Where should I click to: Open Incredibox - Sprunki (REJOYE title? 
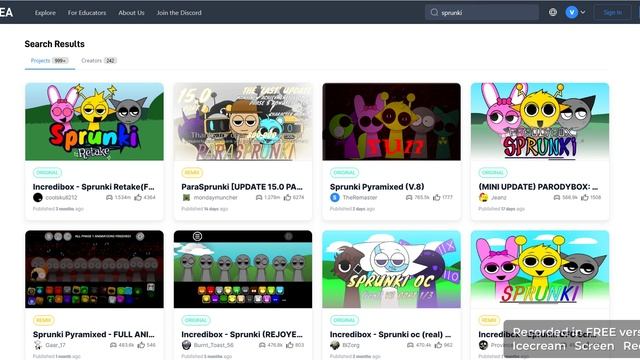[x=242, y=335]
